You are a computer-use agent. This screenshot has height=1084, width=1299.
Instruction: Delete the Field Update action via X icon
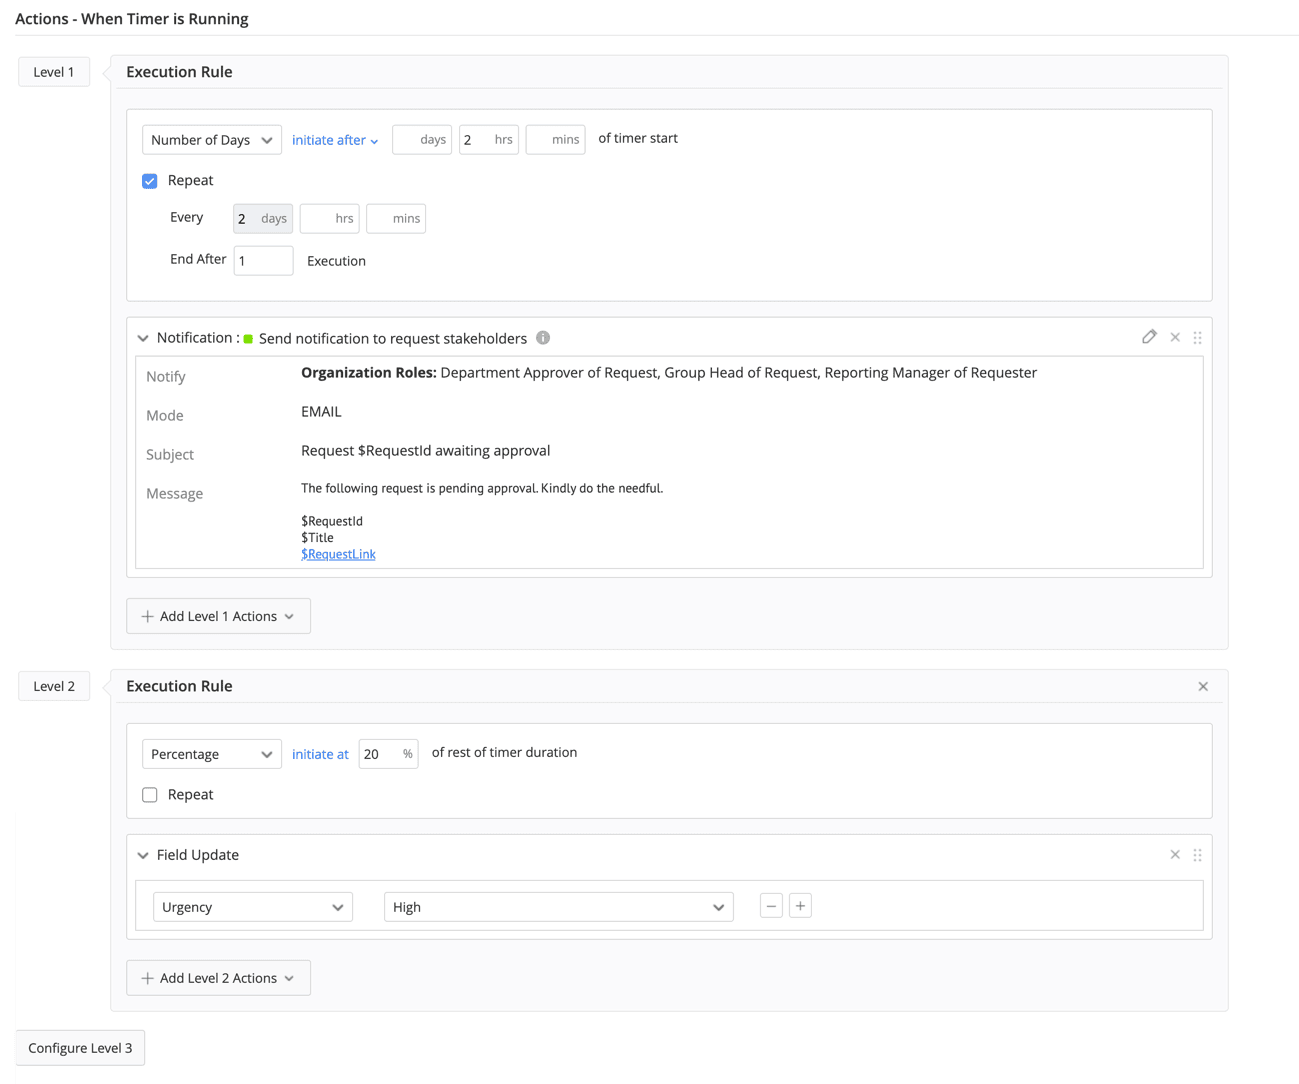(x=1175, y=854)
